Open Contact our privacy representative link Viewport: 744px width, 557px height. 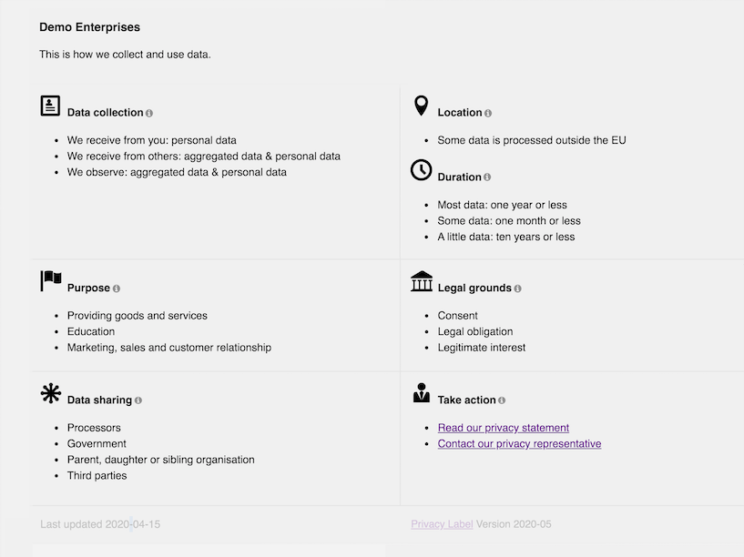pyautogui.click(x=519, y=444)
